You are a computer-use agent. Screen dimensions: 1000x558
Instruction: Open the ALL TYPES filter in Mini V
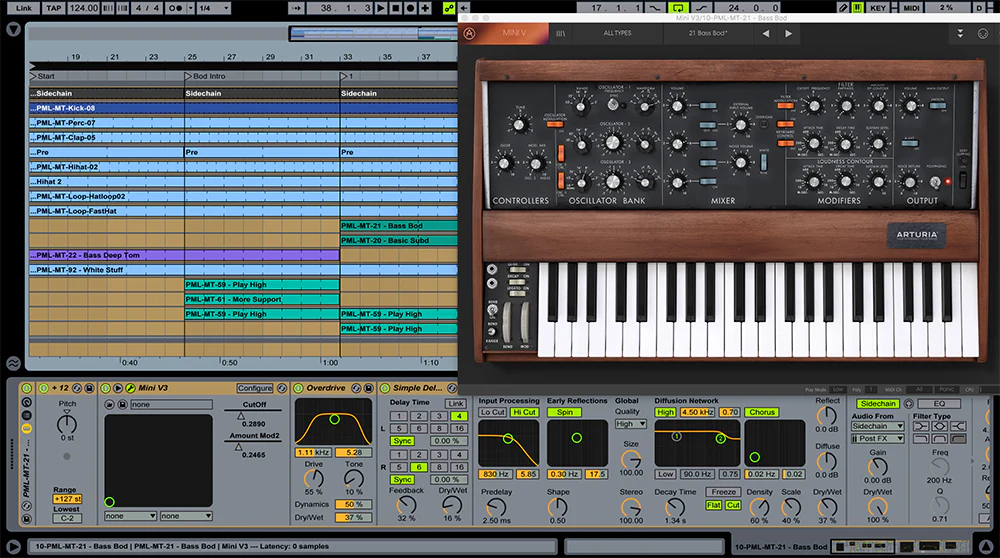(617, 33)
